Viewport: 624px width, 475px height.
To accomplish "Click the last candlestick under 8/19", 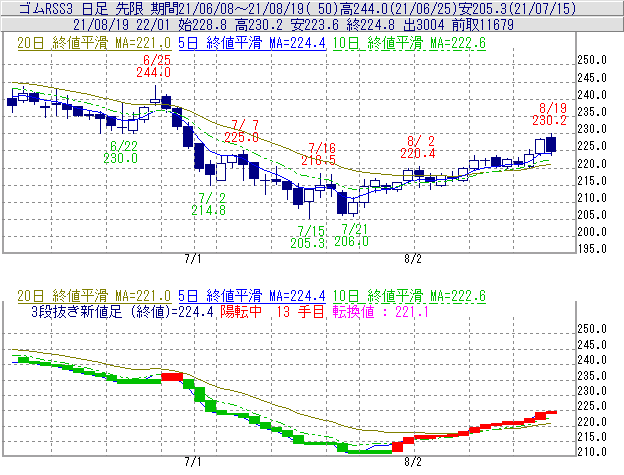I will (551, 144).
